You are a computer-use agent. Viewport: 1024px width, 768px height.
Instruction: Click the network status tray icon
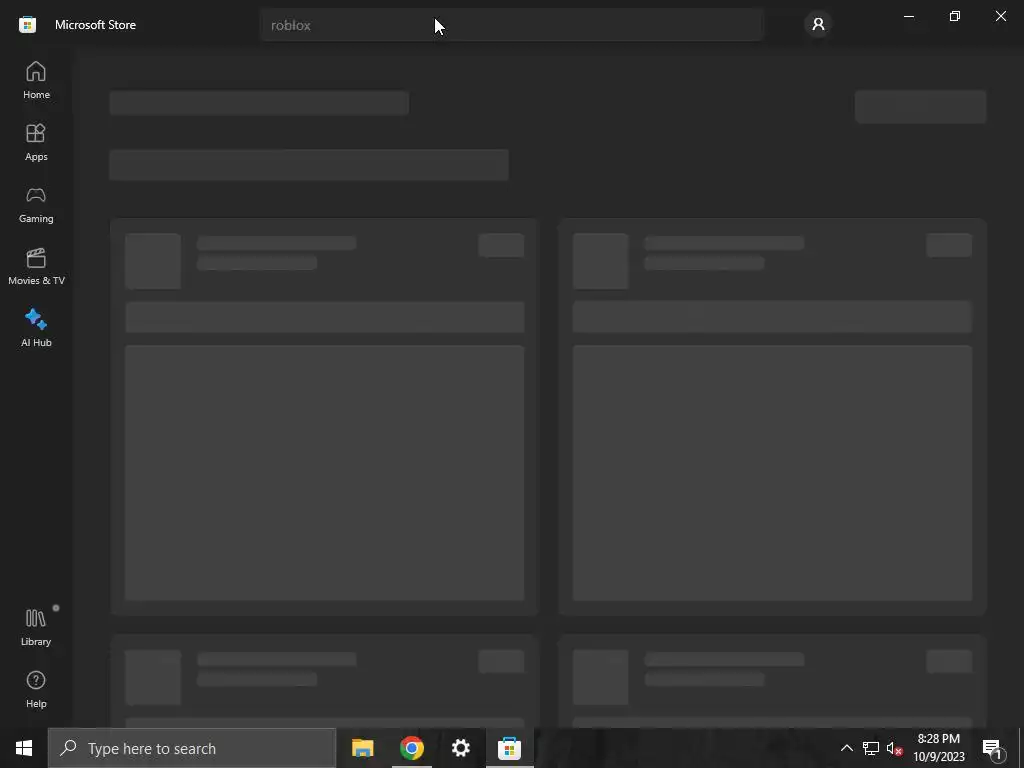(x=871, y=748)
